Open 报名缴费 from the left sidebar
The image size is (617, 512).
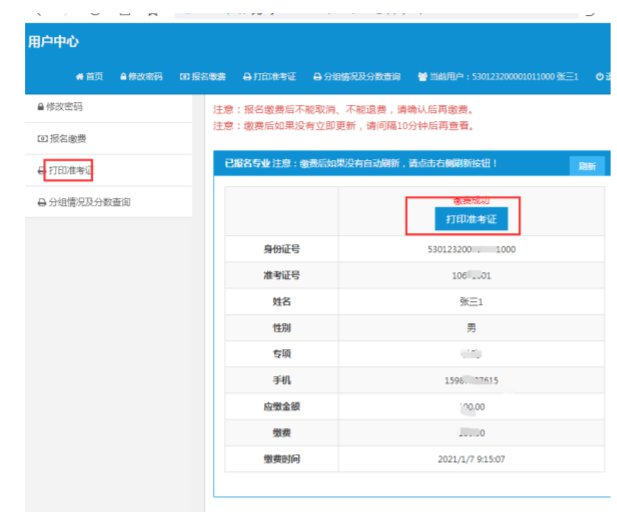(x=68, y=139)
